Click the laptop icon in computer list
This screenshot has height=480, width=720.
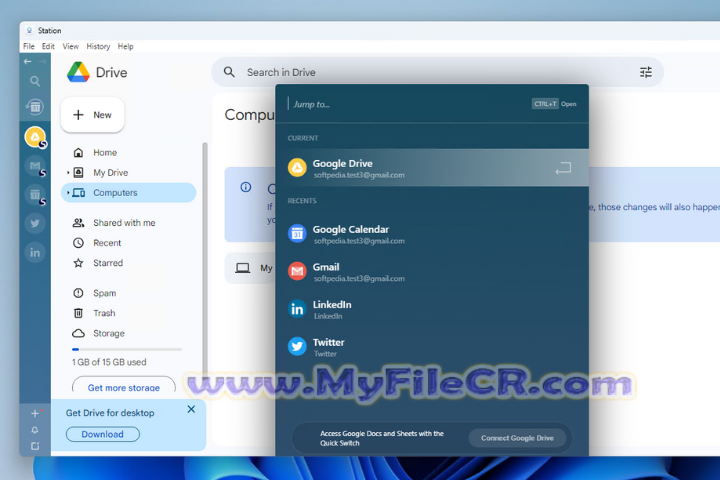(x=242, y=268)
